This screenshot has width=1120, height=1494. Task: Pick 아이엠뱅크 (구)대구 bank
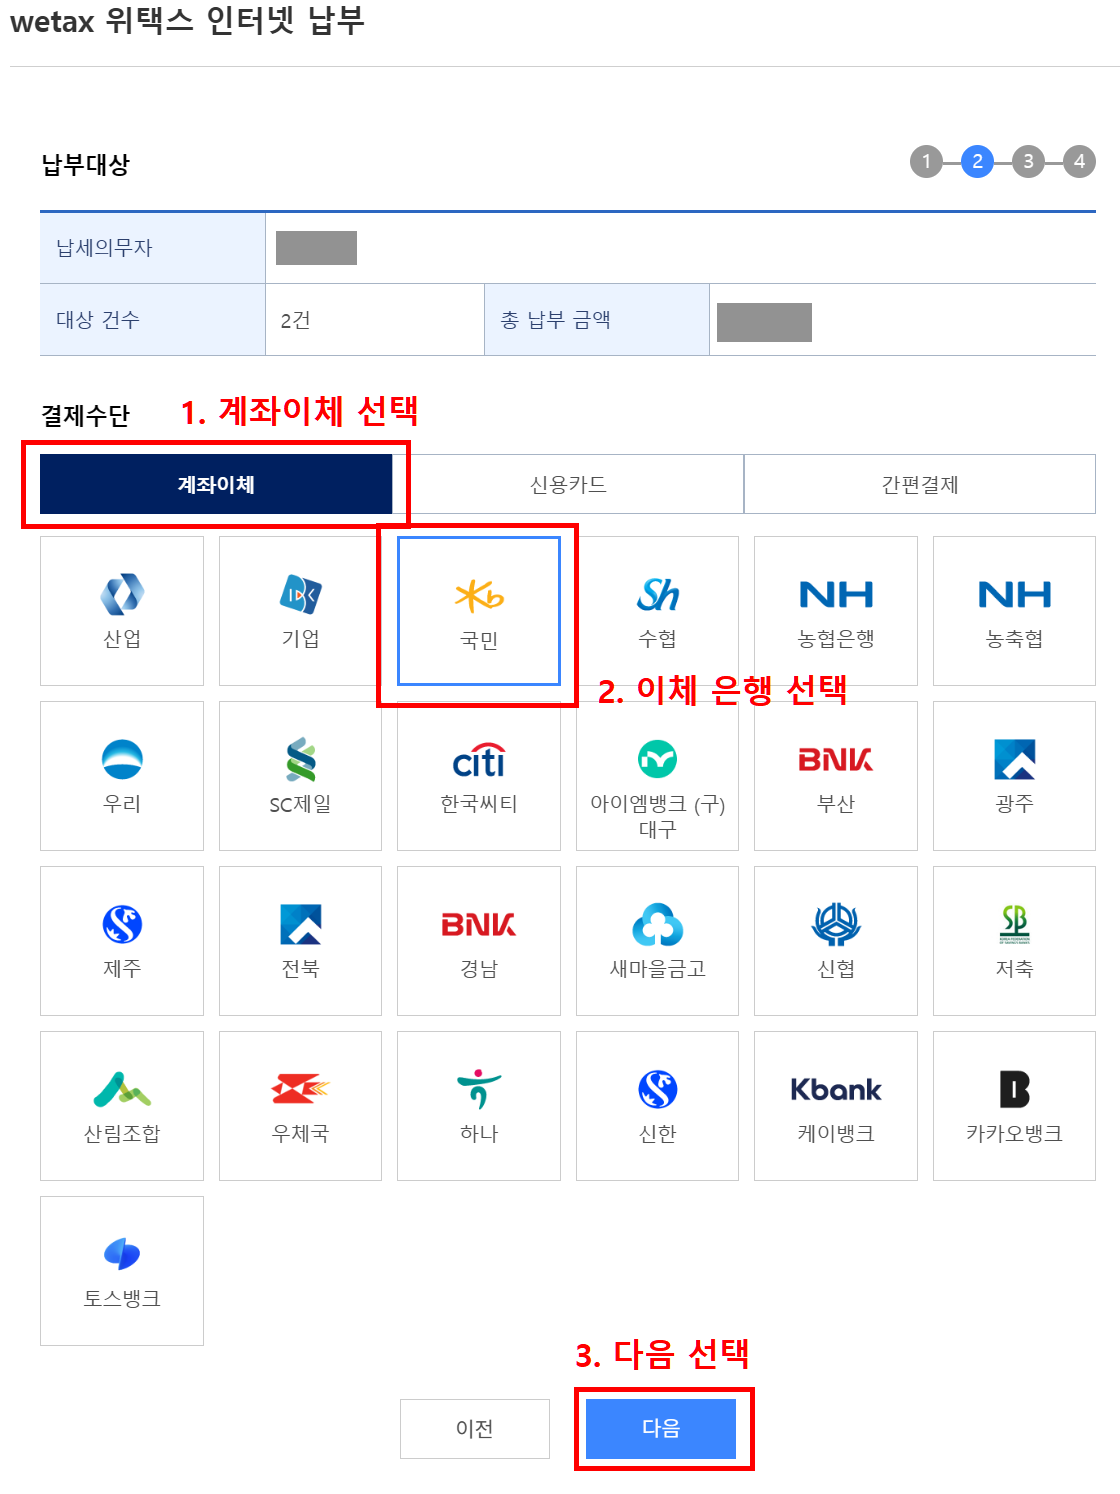pos(657,776)
